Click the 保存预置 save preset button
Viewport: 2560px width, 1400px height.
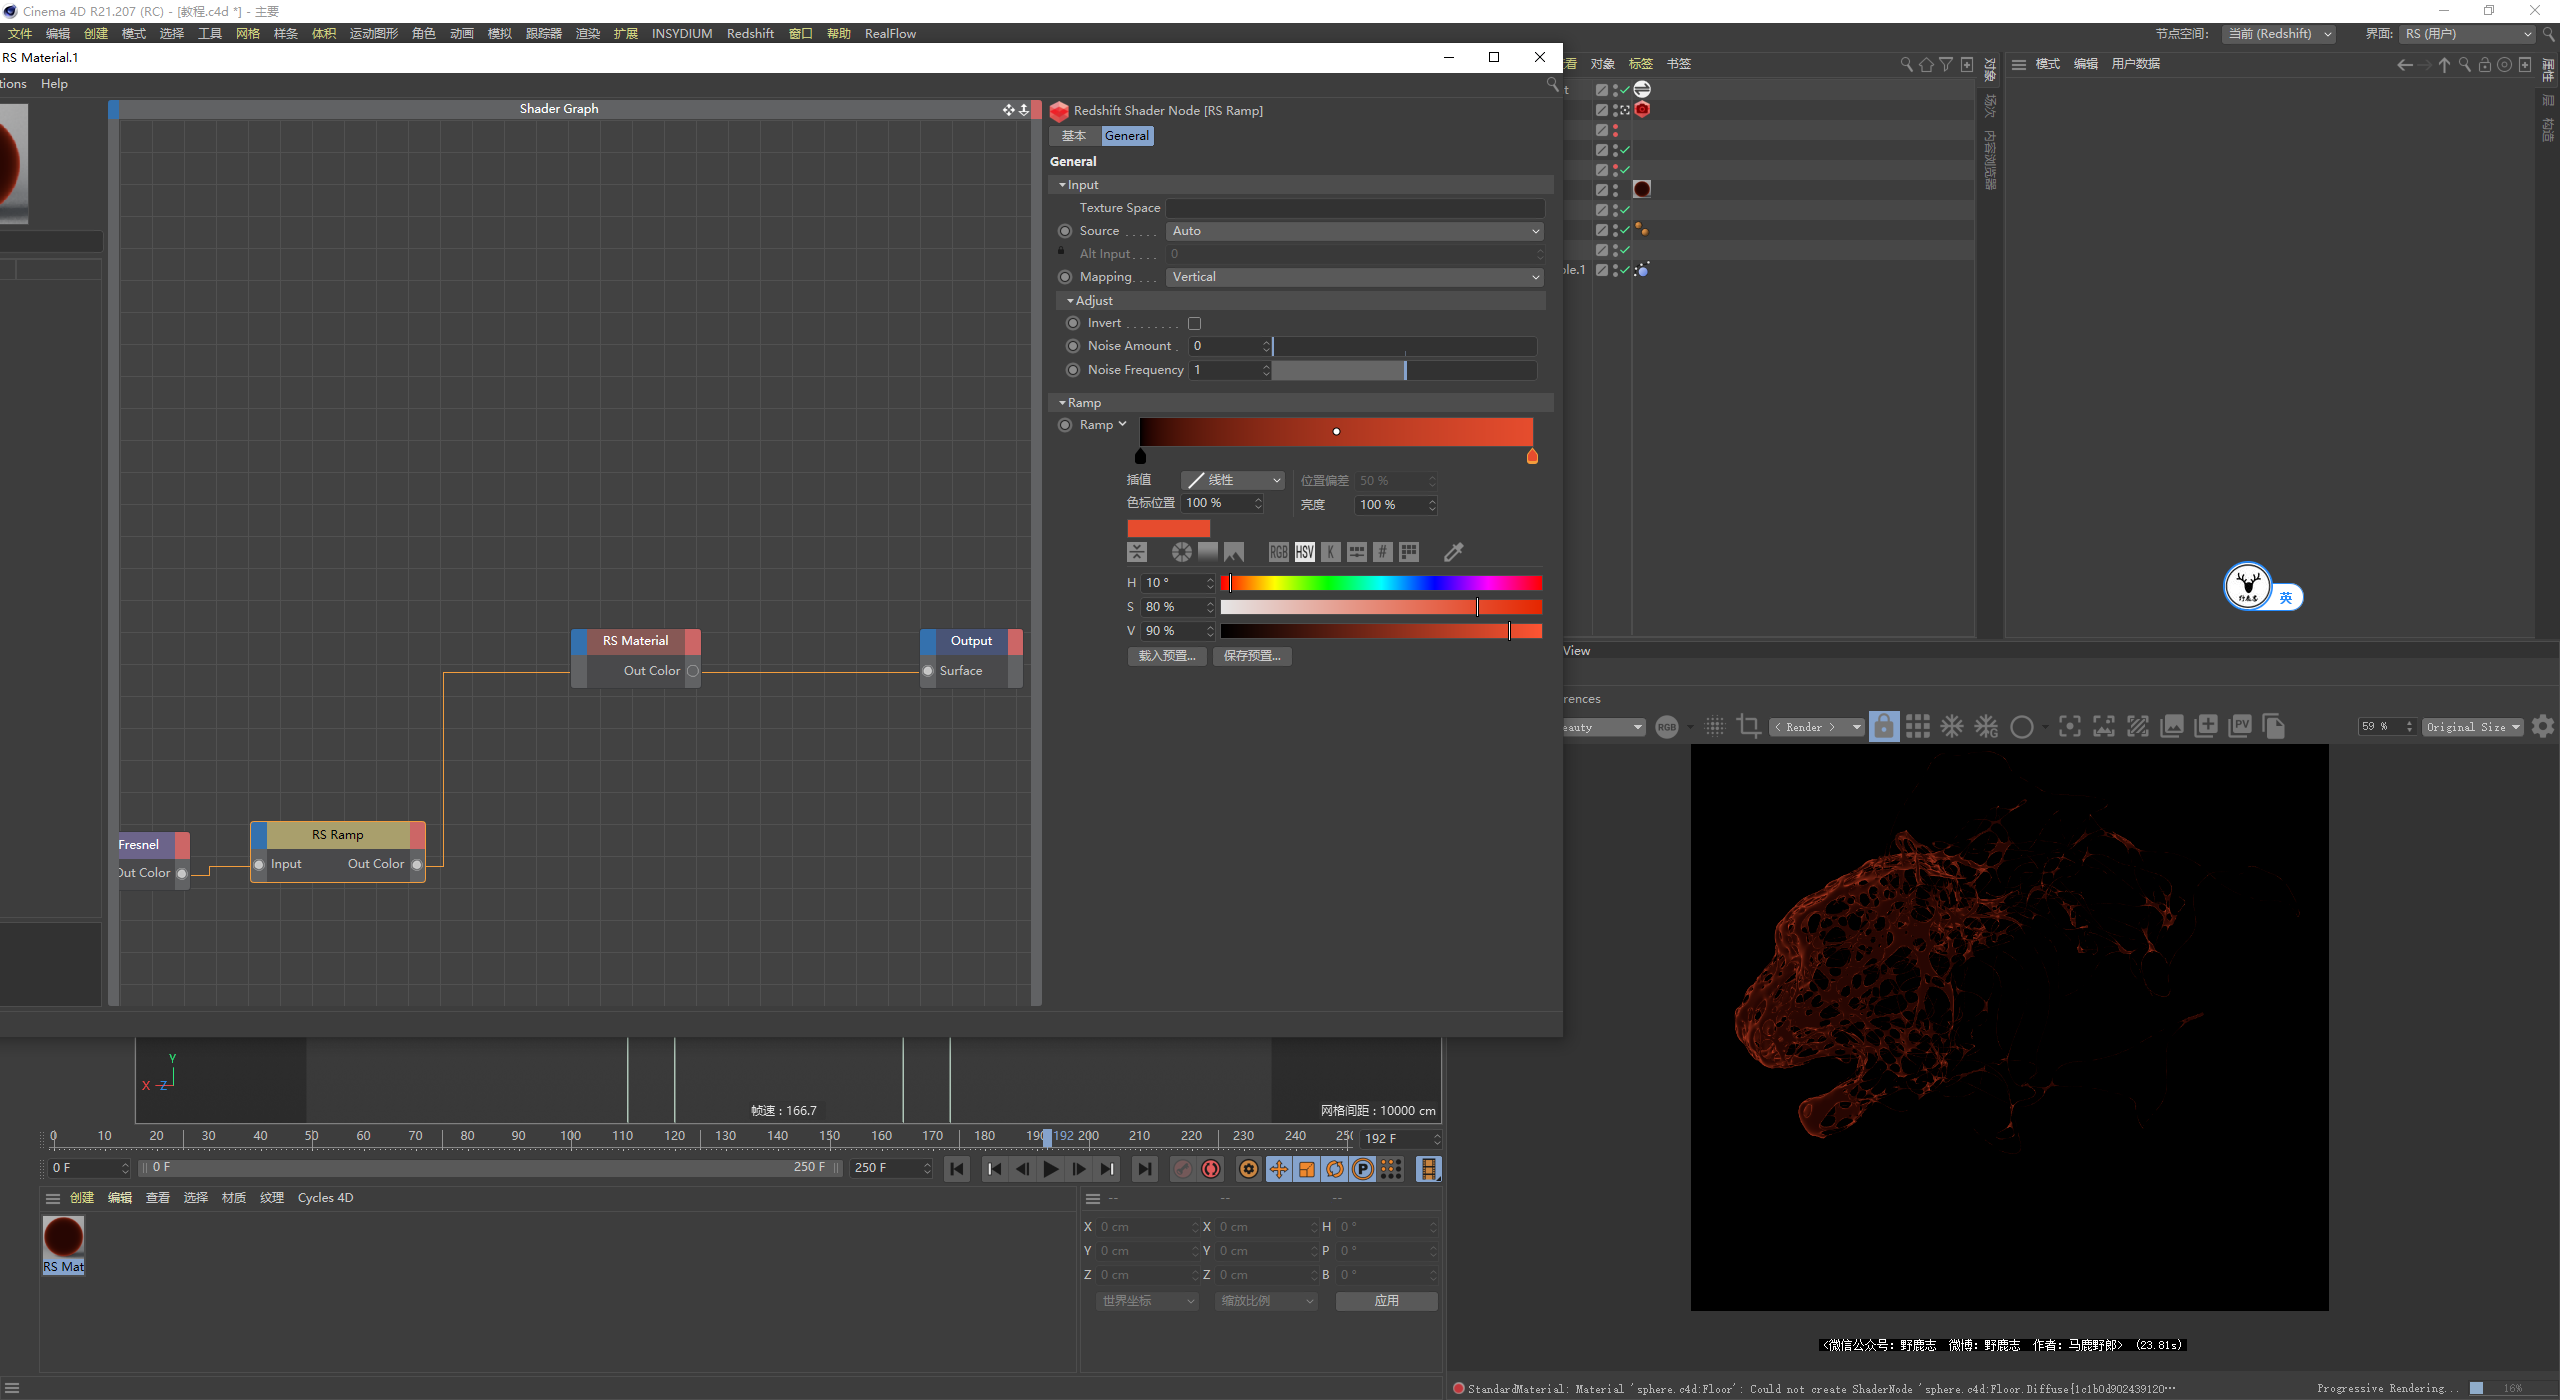(1252, 656)
